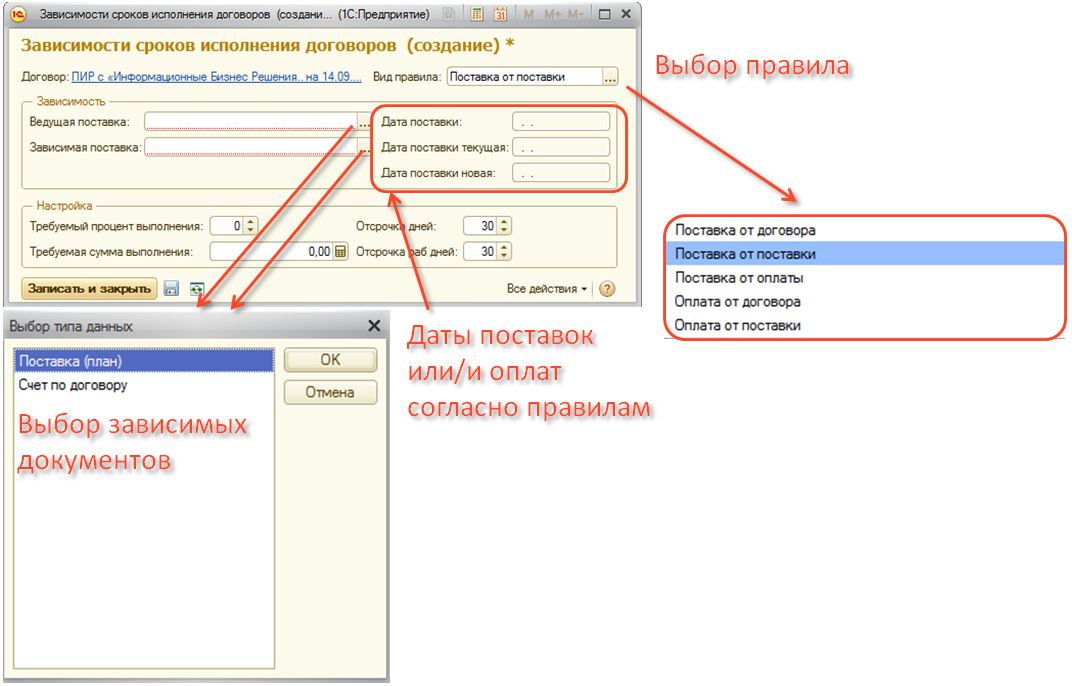
Task: Click calculator icon in Требуемая сумма field
Action: click(340, 252)
